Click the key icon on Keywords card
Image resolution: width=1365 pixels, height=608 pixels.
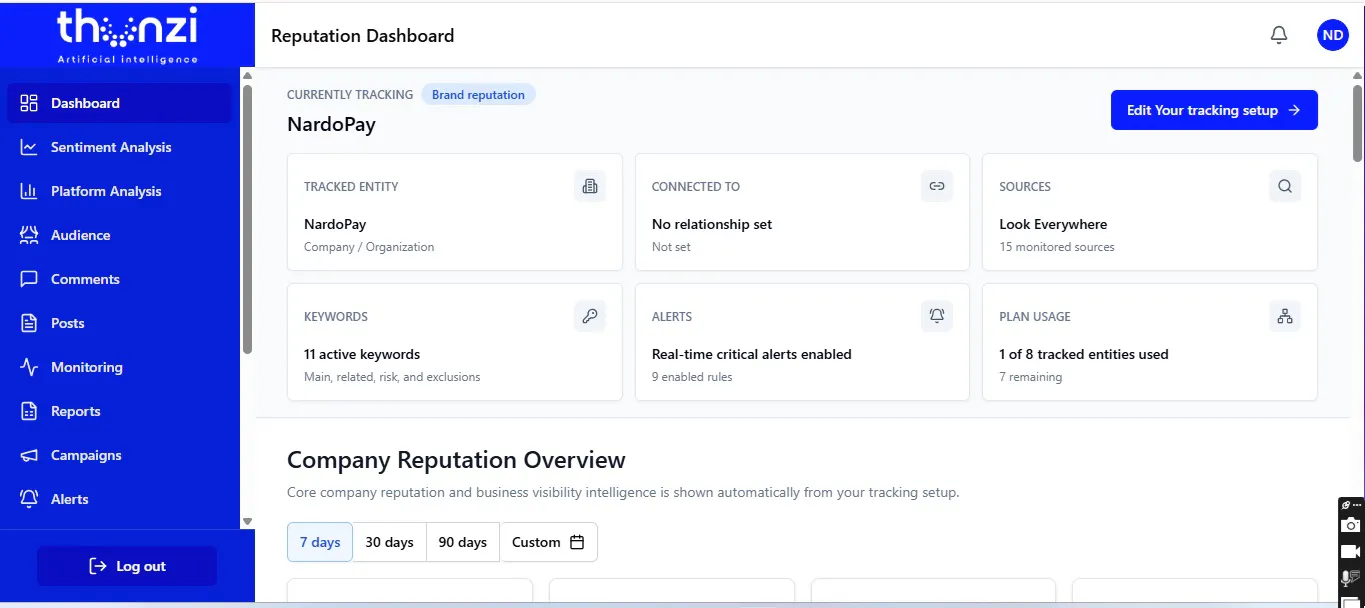click(590, 316)
